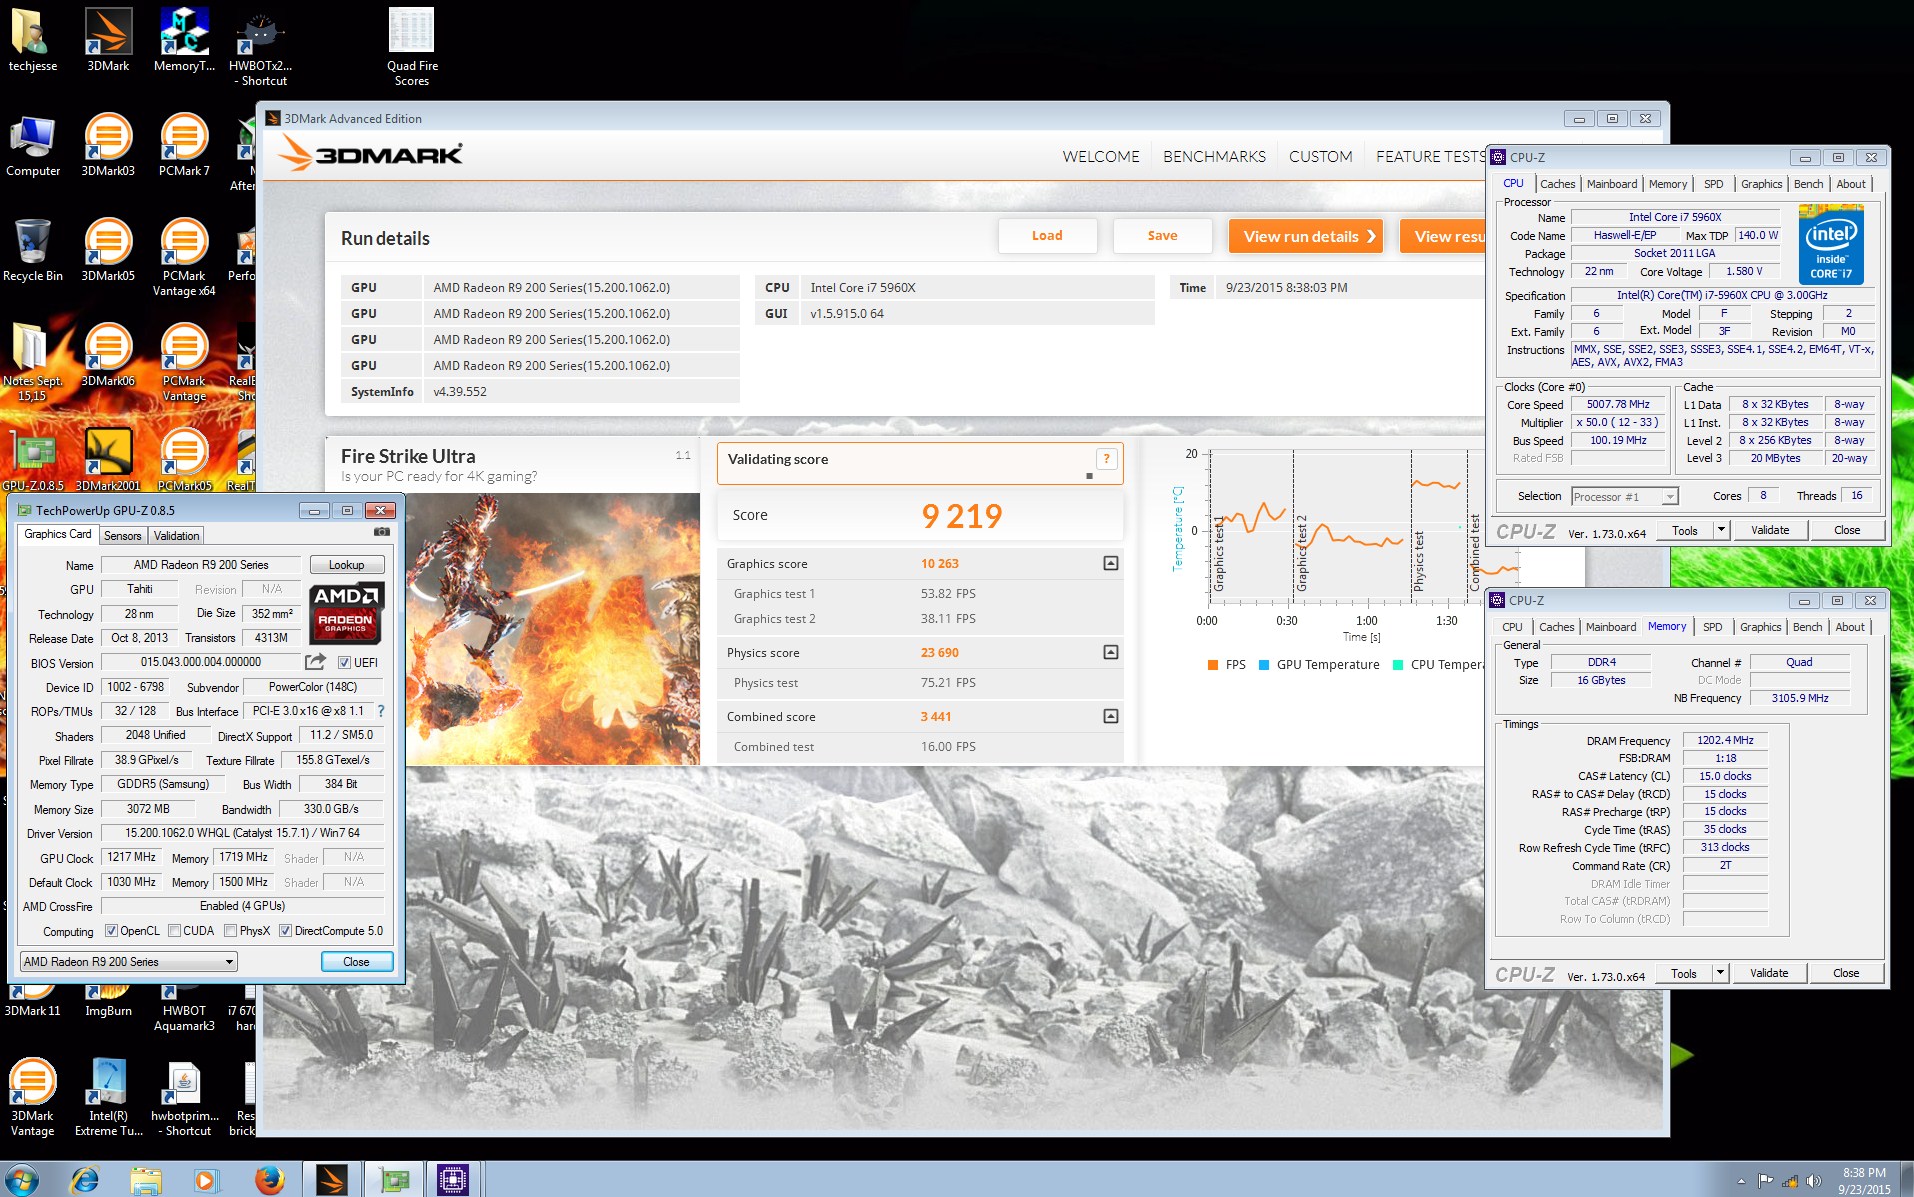Open the MemoryT... desktop icon
This screenshot has height=1197, width=1914.
pyautogui.click(x=184, y=40)
